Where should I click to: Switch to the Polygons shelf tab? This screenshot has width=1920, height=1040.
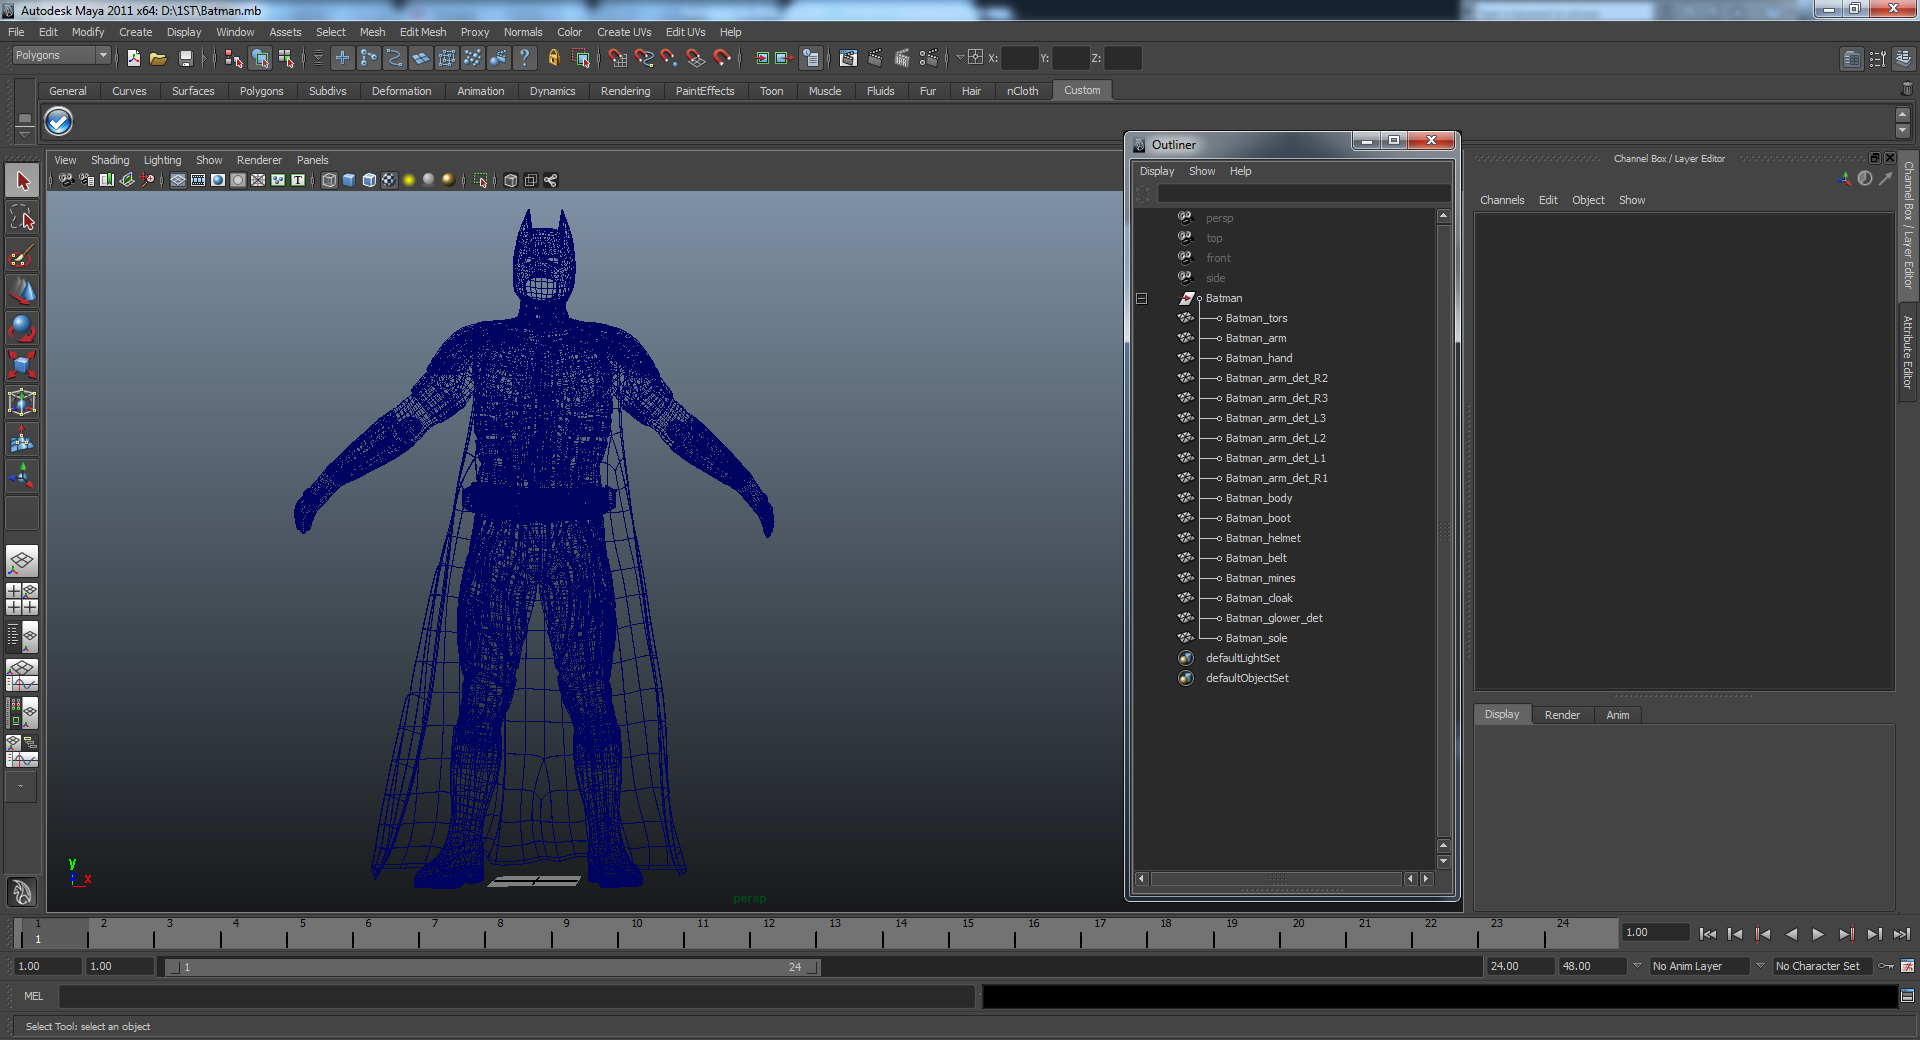[x=261, y=91]
